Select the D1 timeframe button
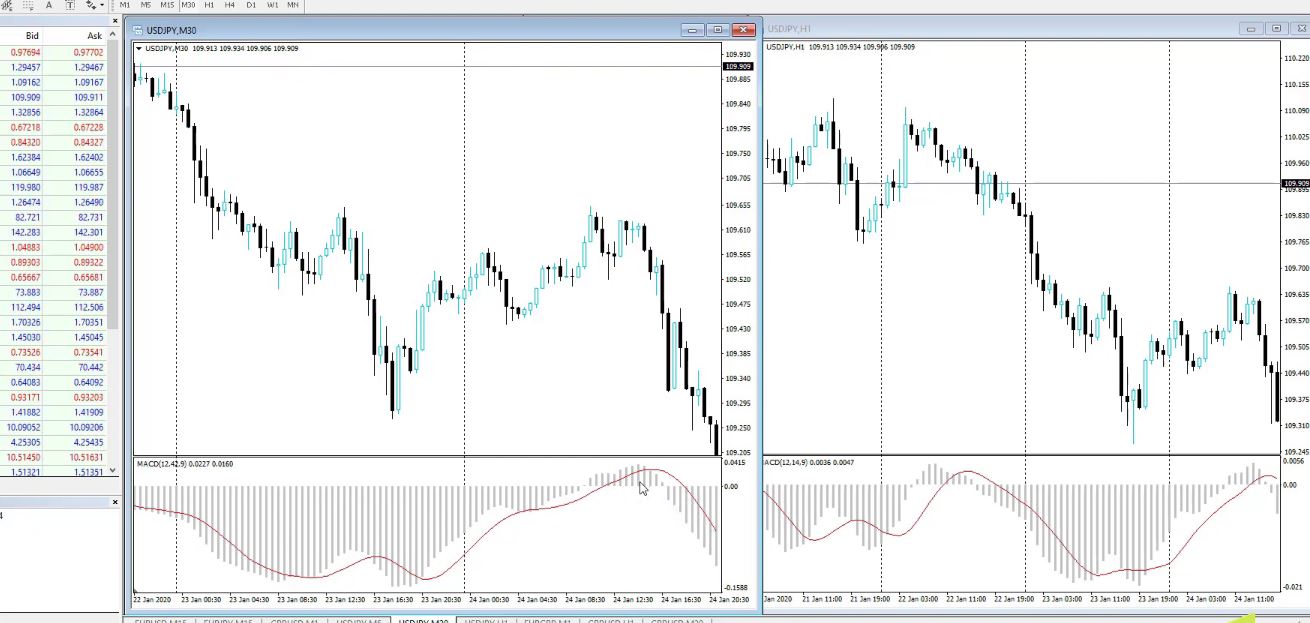 pos(251,5)
